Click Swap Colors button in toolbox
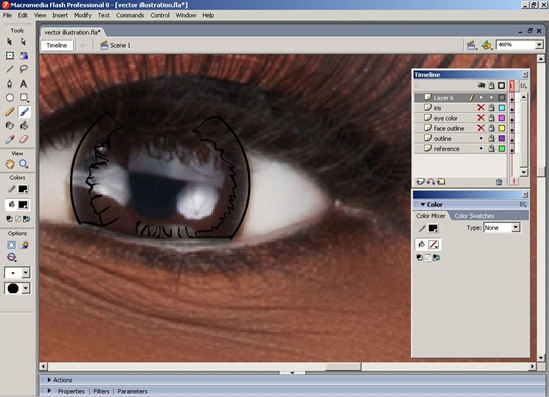Viewport: 549px width, 397px height. [27, 219]
